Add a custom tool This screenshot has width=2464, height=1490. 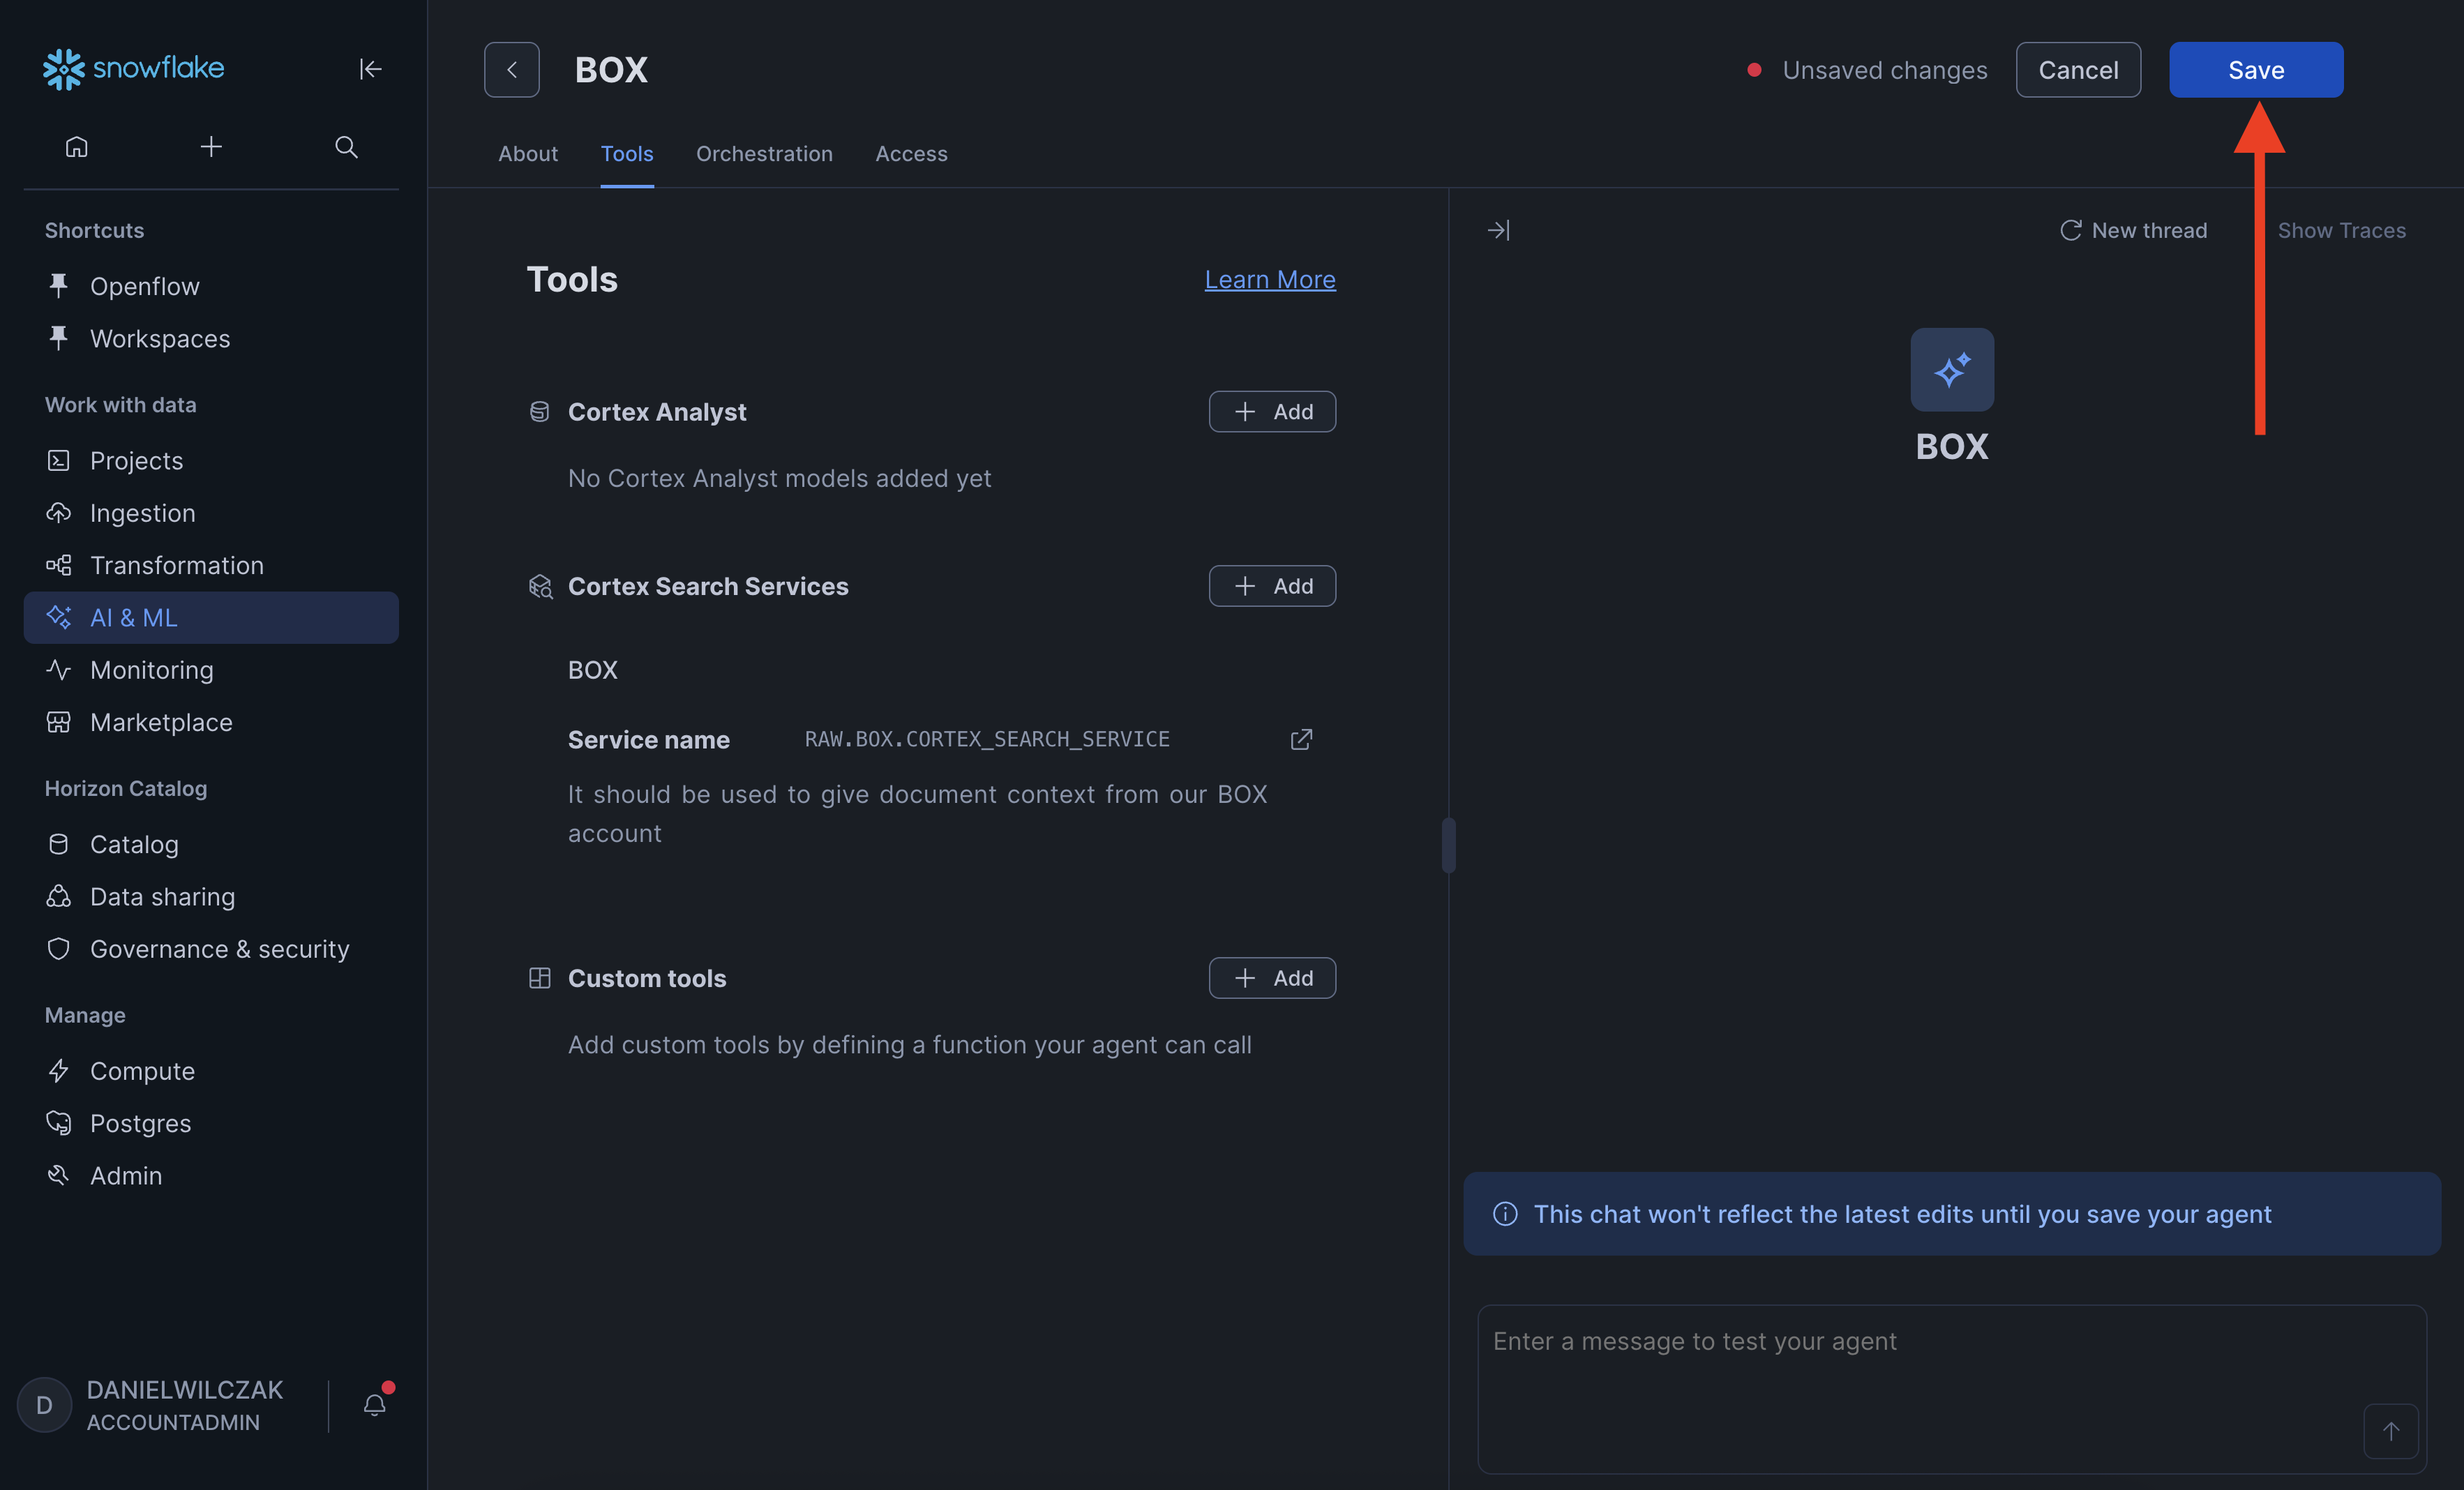click(1272, 978)
